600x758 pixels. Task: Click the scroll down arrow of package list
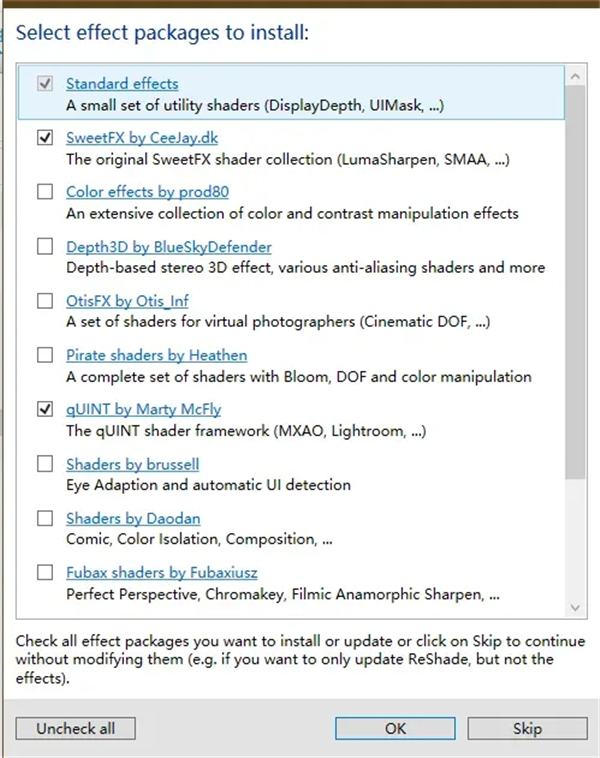click(x=576, y=607)
